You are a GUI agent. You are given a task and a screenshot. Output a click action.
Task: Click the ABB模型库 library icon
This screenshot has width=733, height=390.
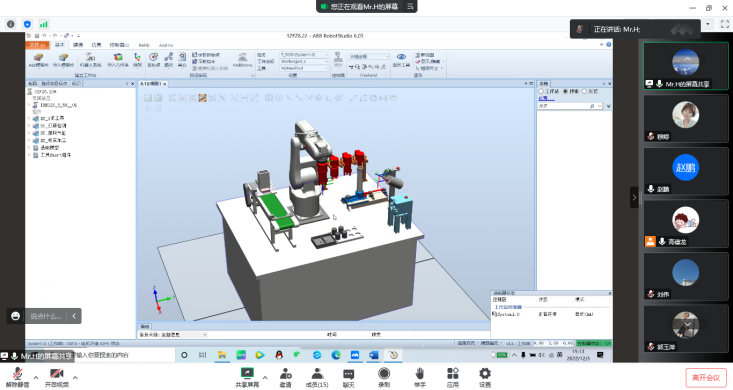coord(38,58)
